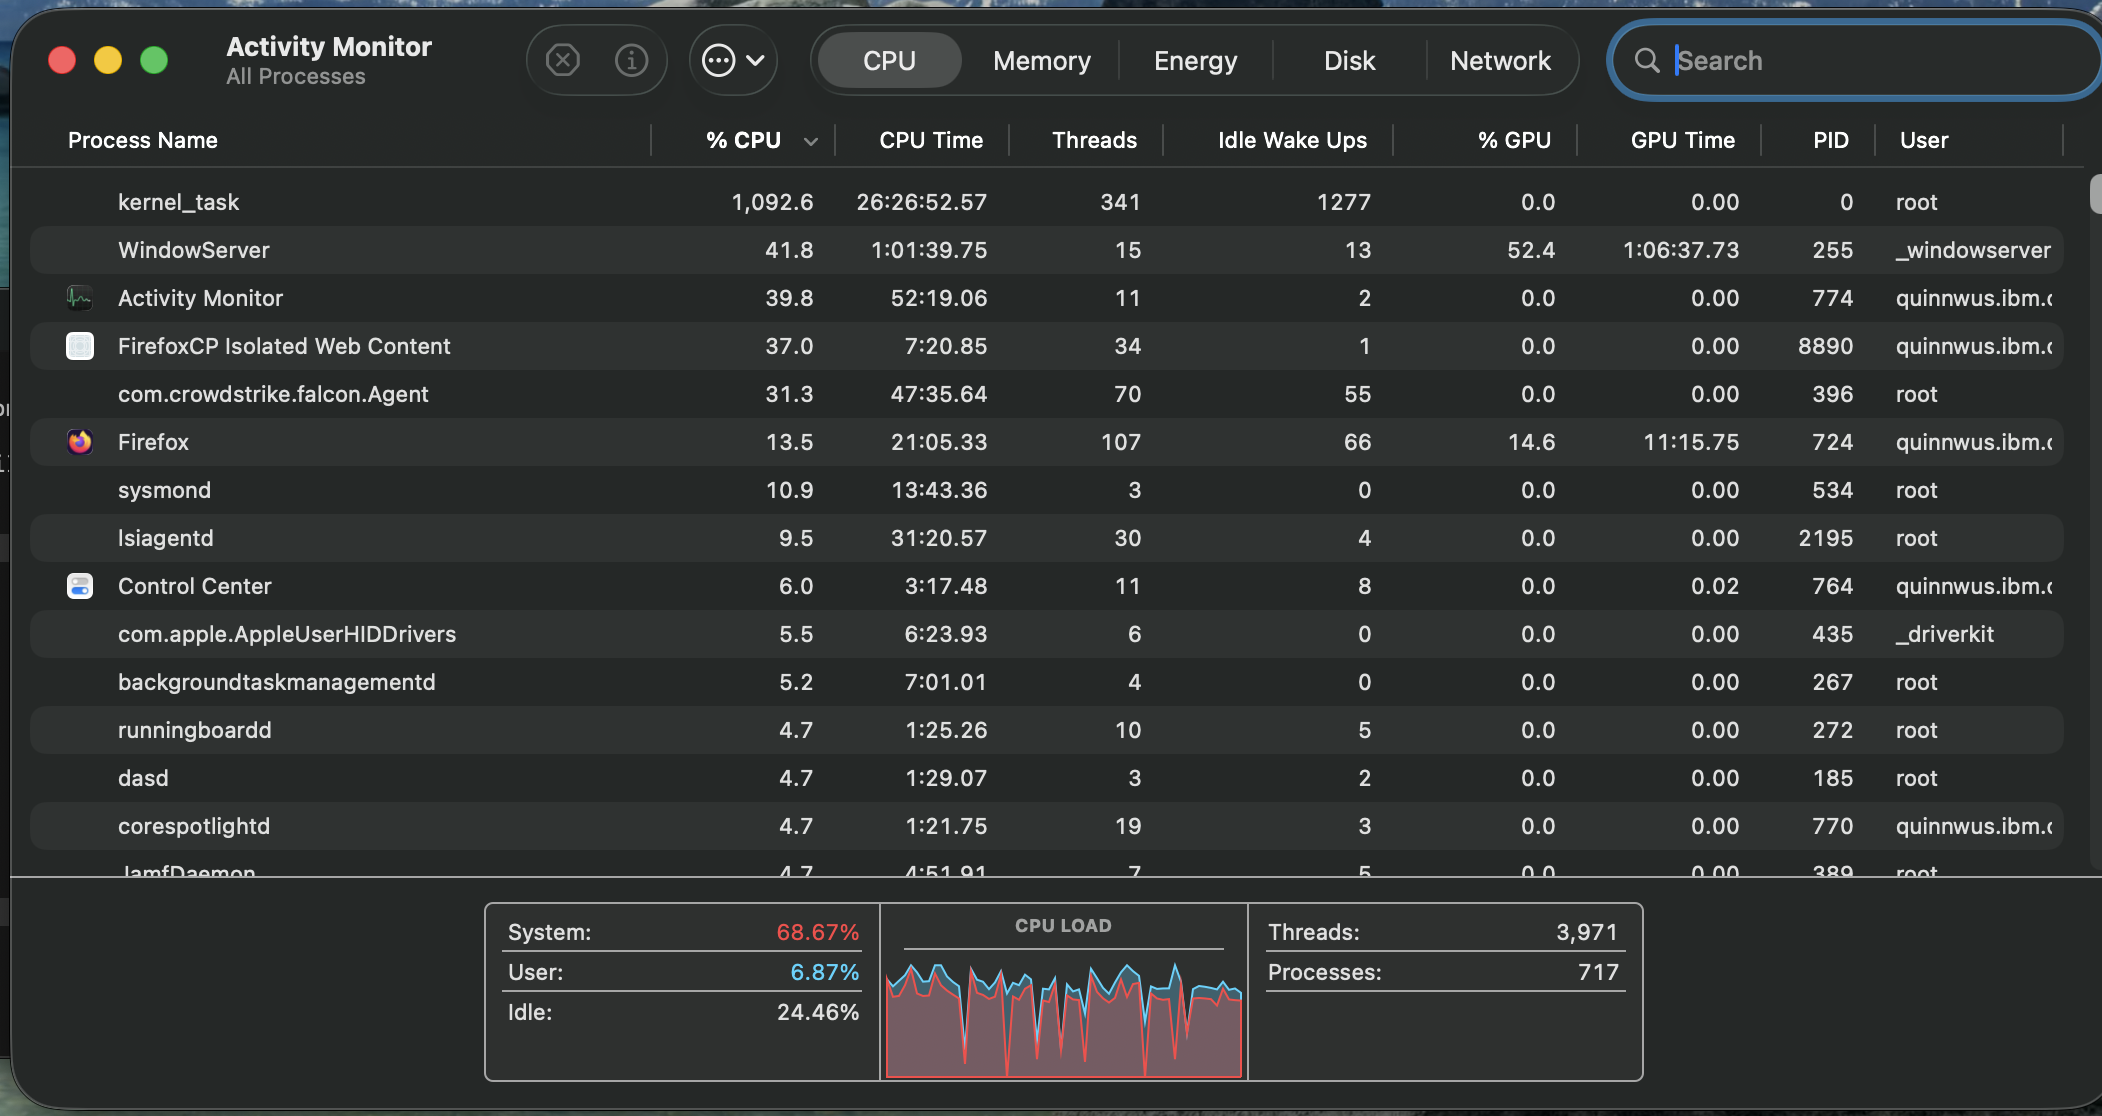Open the Disk tab
This screenshot has height=1116, width=2102.
1349,61
